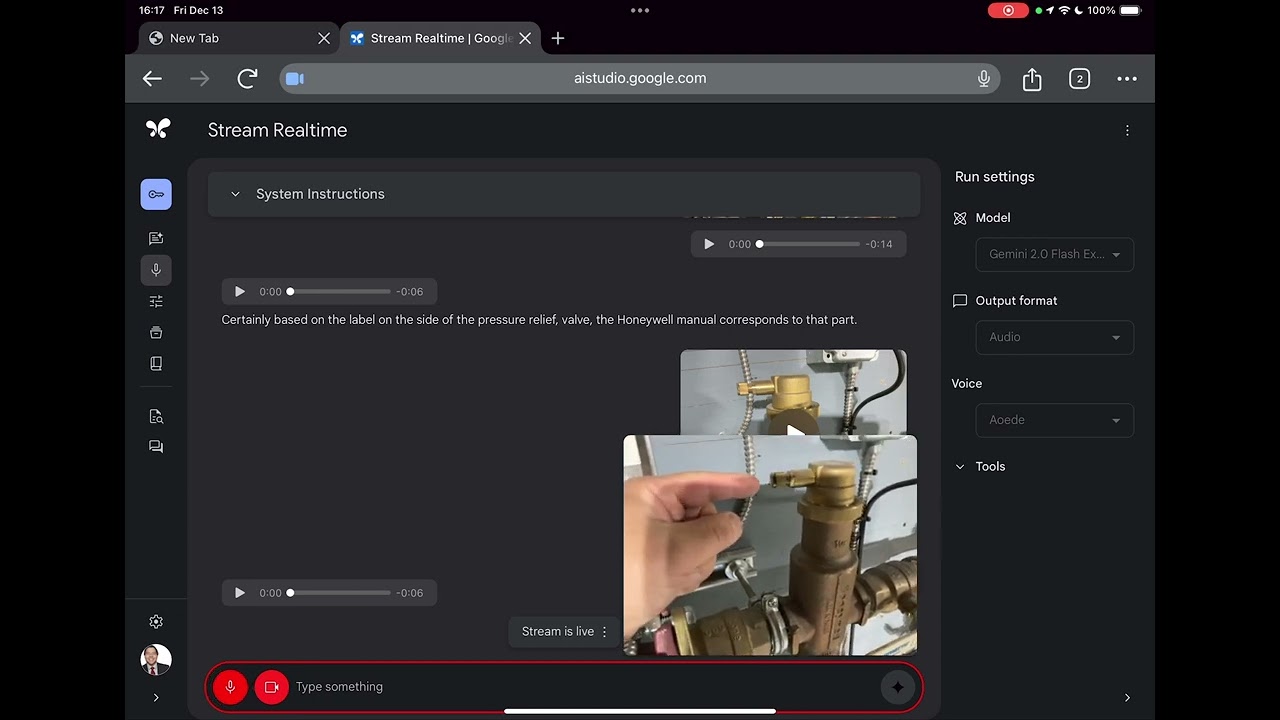Click the Voice label
Image resolution: width=1280 pixels, height=720 pixels.
(967, 384)
